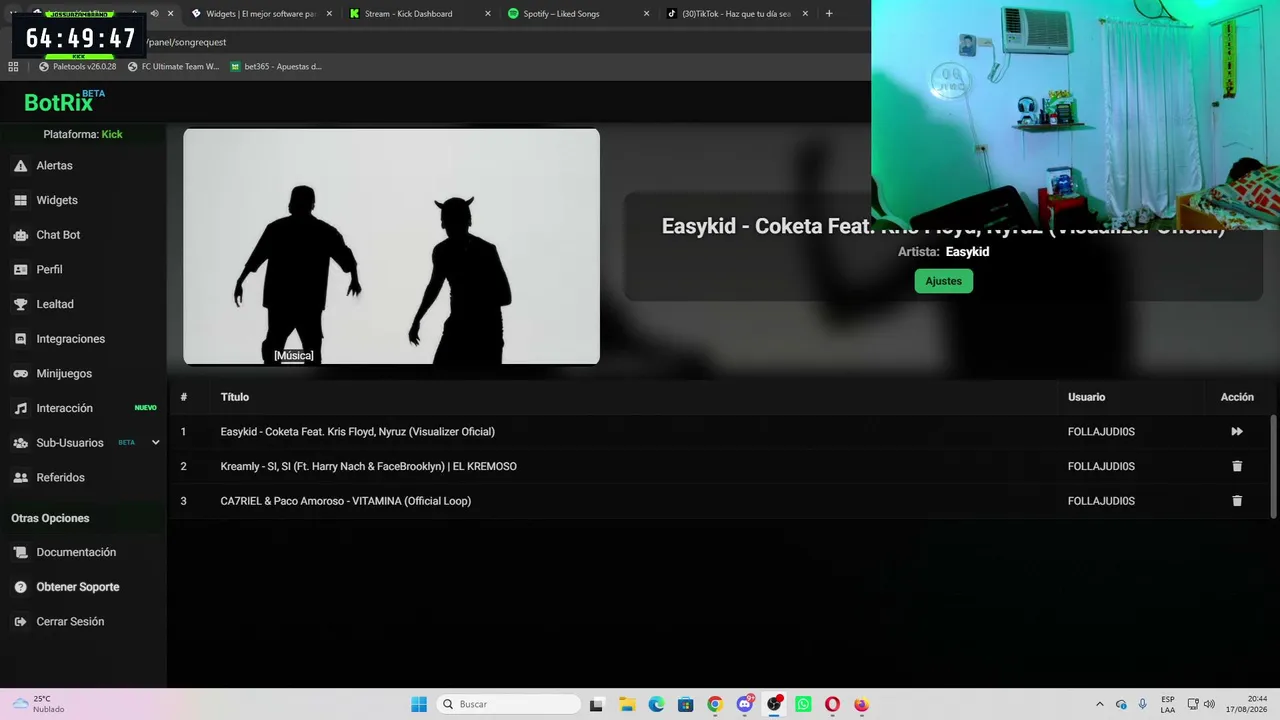Click the address bar URL
Image resolution: width=1280 pixels, height=720 pixels.
pos(187,42)
